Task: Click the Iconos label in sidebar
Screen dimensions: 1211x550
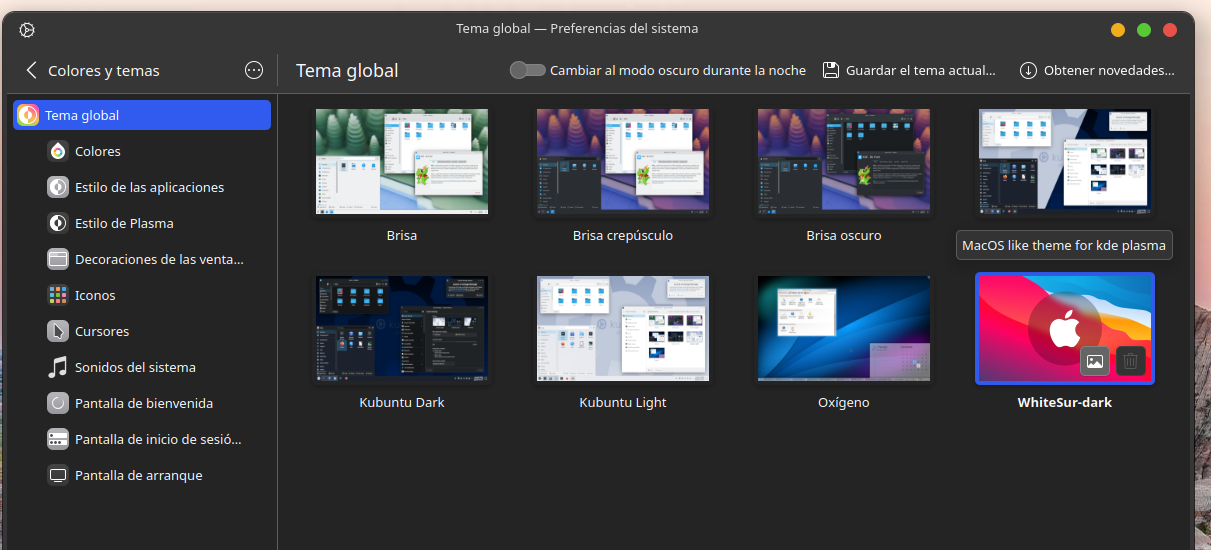Action: [x=95, y=295]
